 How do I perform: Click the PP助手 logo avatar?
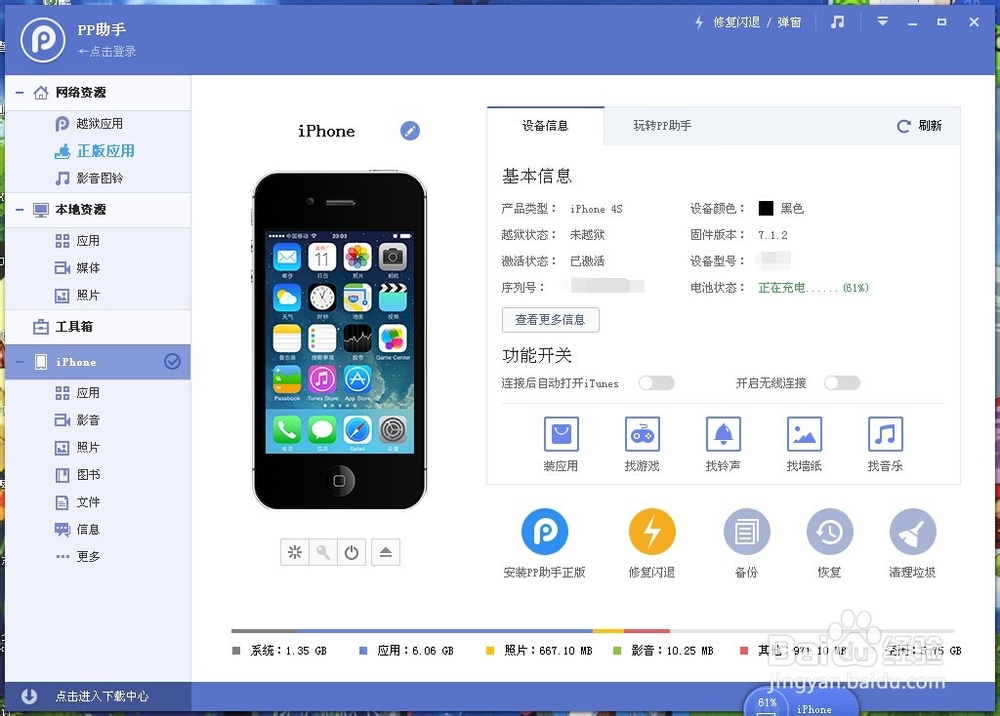43,40
